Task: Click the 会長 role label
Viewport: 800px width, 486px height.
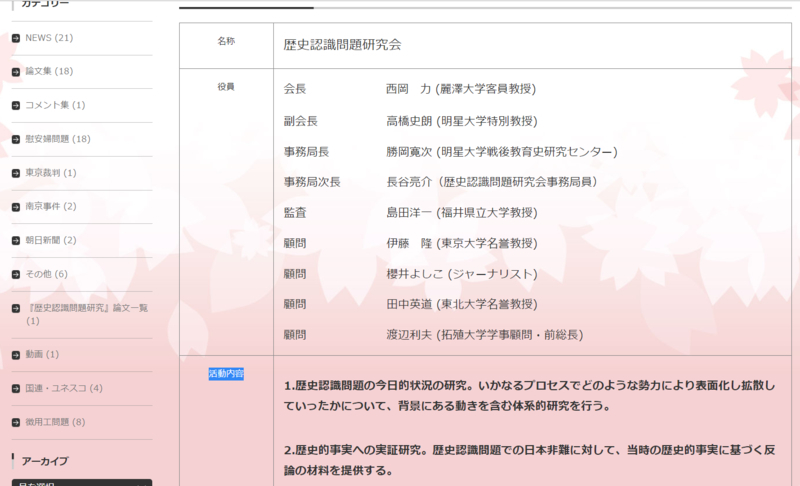Action: [x=295, y=89]
